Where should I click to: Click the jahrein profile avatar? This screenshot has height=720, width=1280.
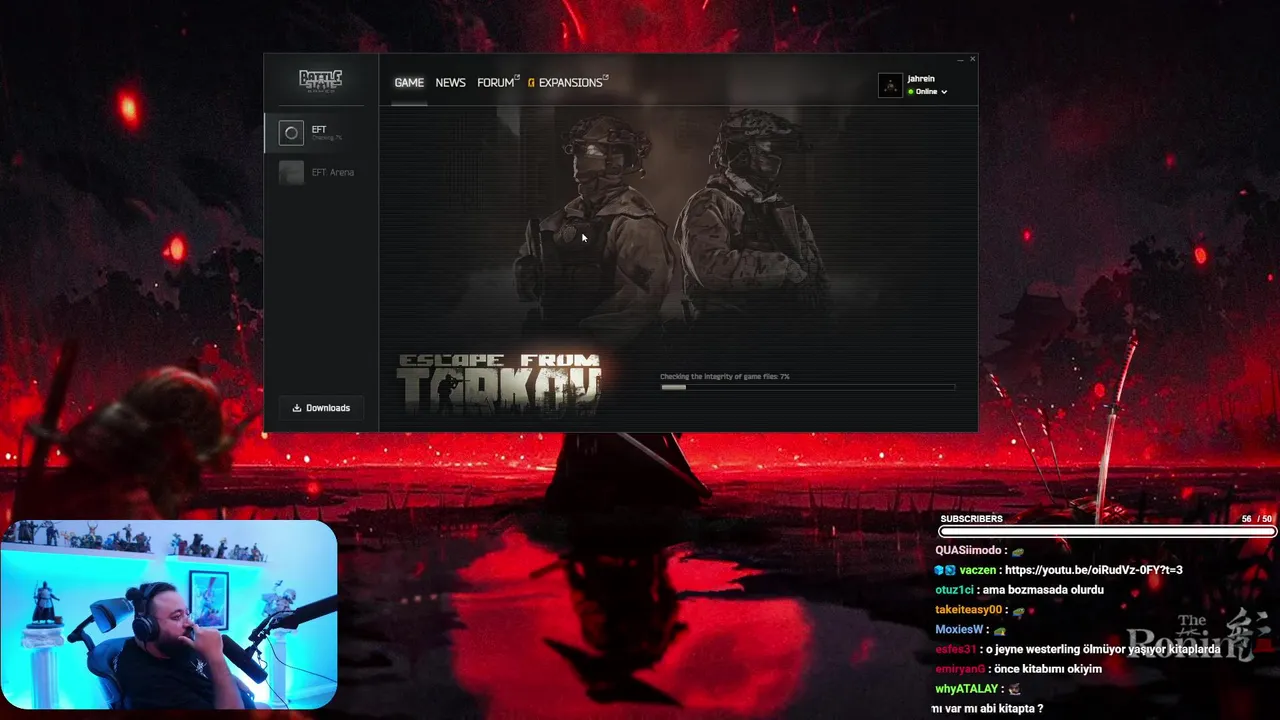pyautogui.click(x=890, y=85)
